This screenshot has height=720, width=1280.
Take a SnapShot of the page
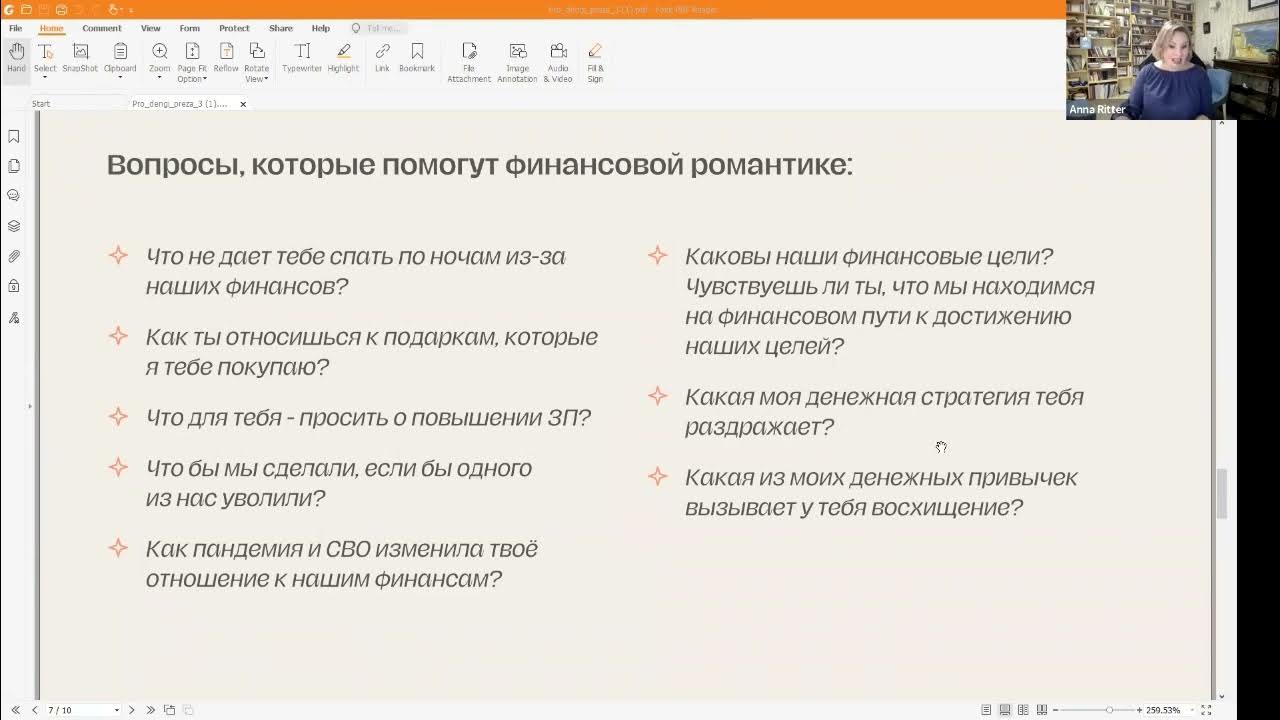(80, 58)
